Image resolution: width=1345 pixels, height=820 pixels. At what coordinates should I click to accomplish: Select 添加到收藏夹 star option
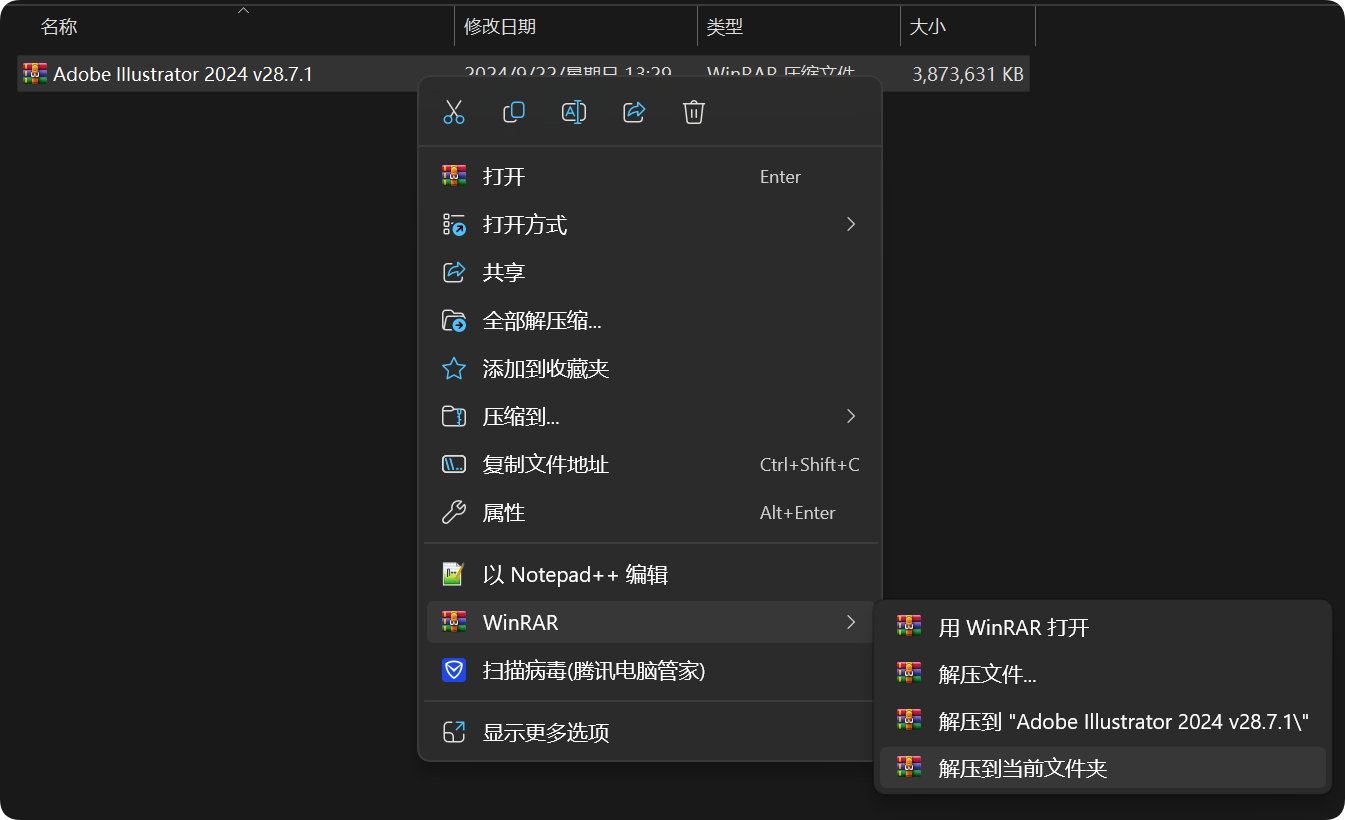[546, 369]
